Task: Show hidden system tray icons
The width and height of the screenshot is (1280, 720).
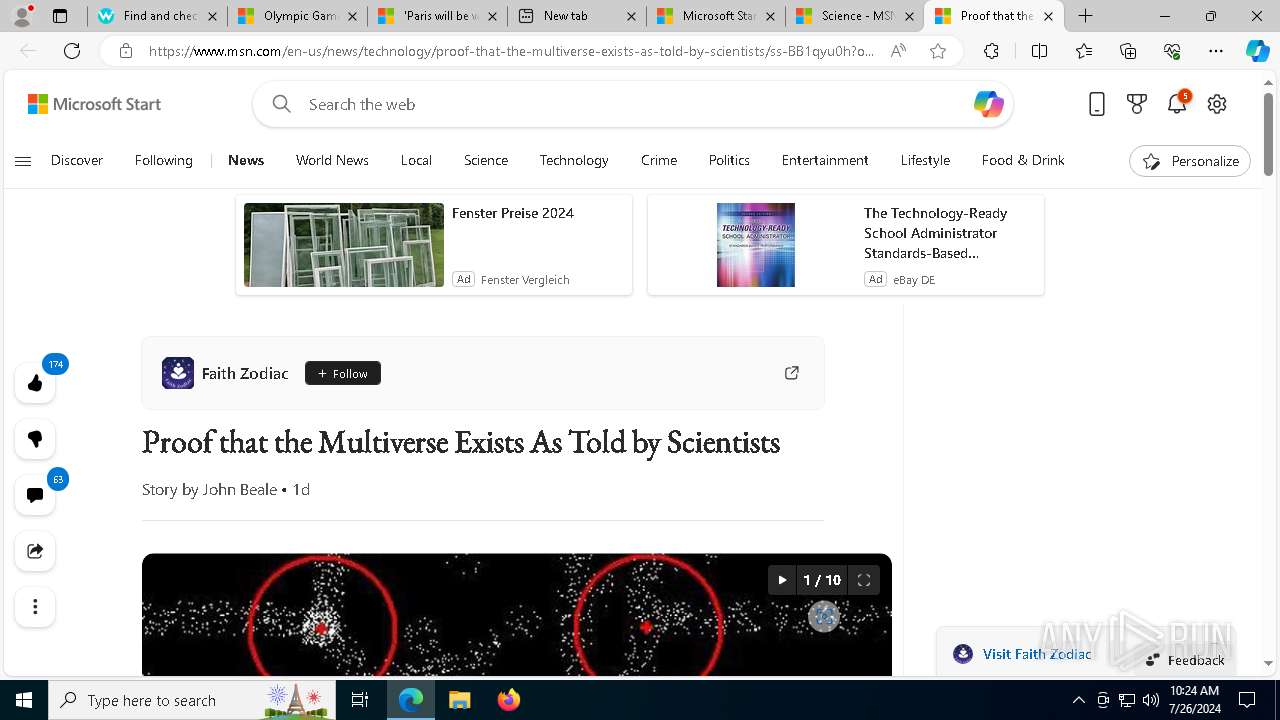Action: click(1078, 700)
